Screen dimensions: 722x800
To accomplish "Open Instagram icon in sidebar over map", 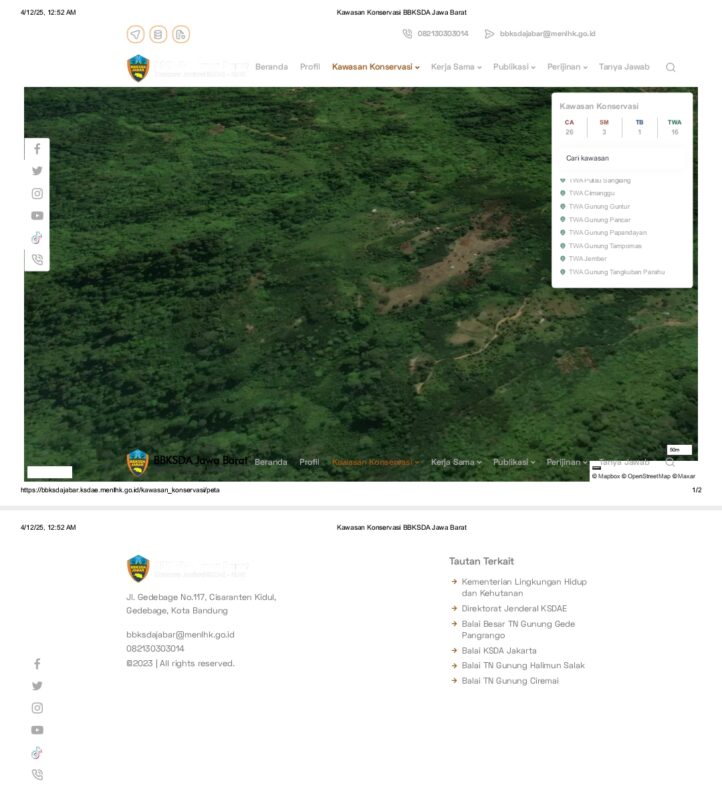I will click(x=37, y=193).
